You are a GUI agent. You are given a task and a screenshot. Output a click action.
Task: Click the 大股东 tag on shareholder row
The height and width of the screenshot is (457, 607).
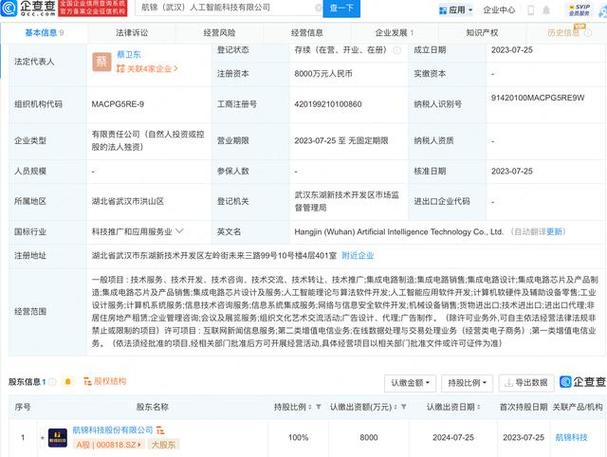point(163,445)
